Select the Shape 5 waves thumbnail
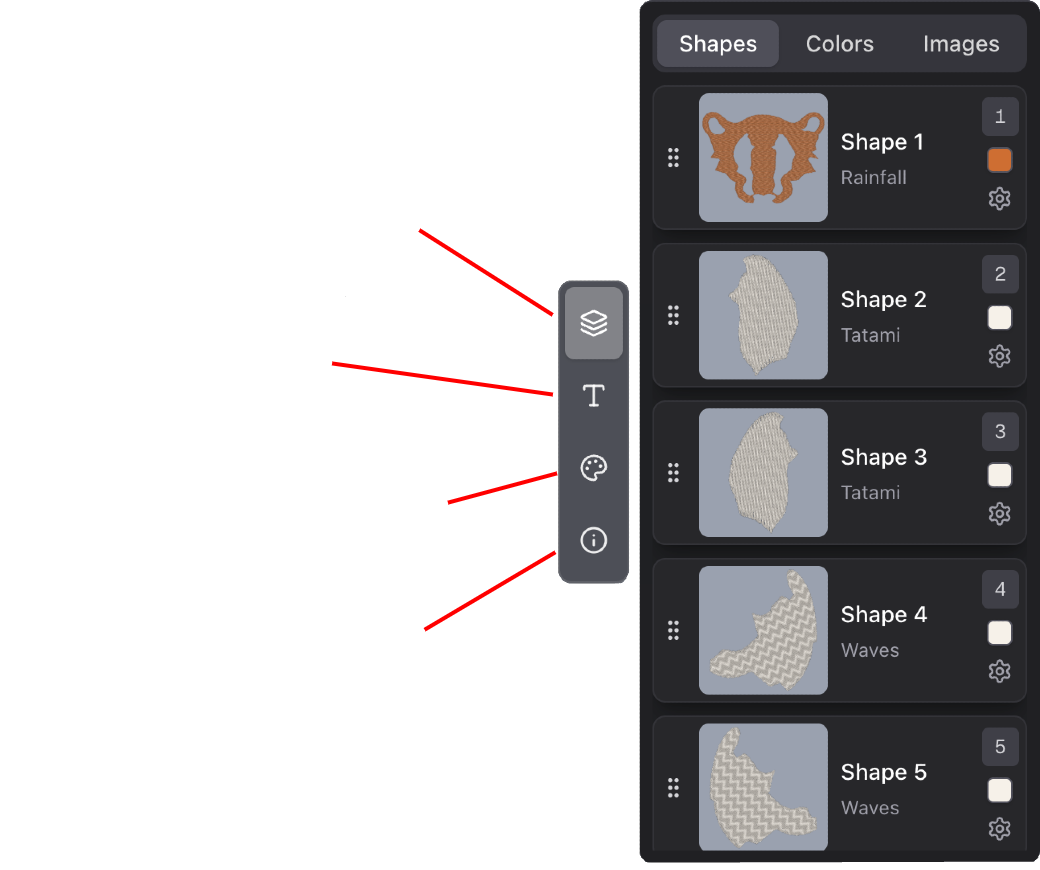The width and height of the screenshot is (1040, 870). pos(763,788)
